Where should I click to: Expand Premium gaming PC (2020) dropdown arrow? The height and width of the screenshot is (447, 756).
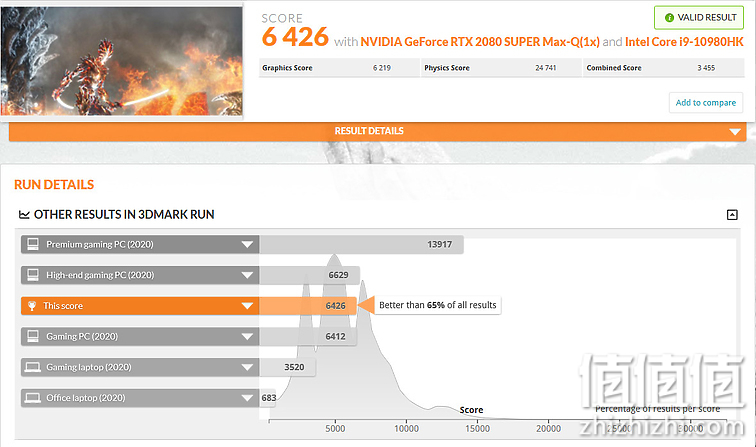point(247,244)
